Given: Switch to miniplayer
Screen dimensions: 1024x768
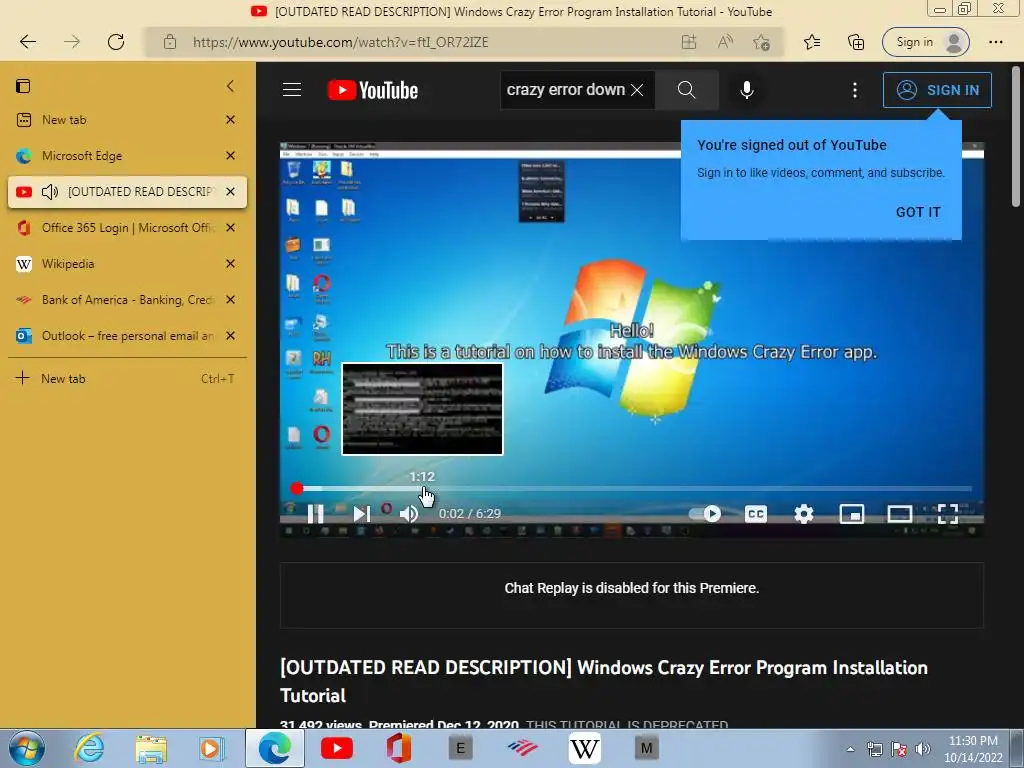Looking at the screenshot, I should (852, 514).
